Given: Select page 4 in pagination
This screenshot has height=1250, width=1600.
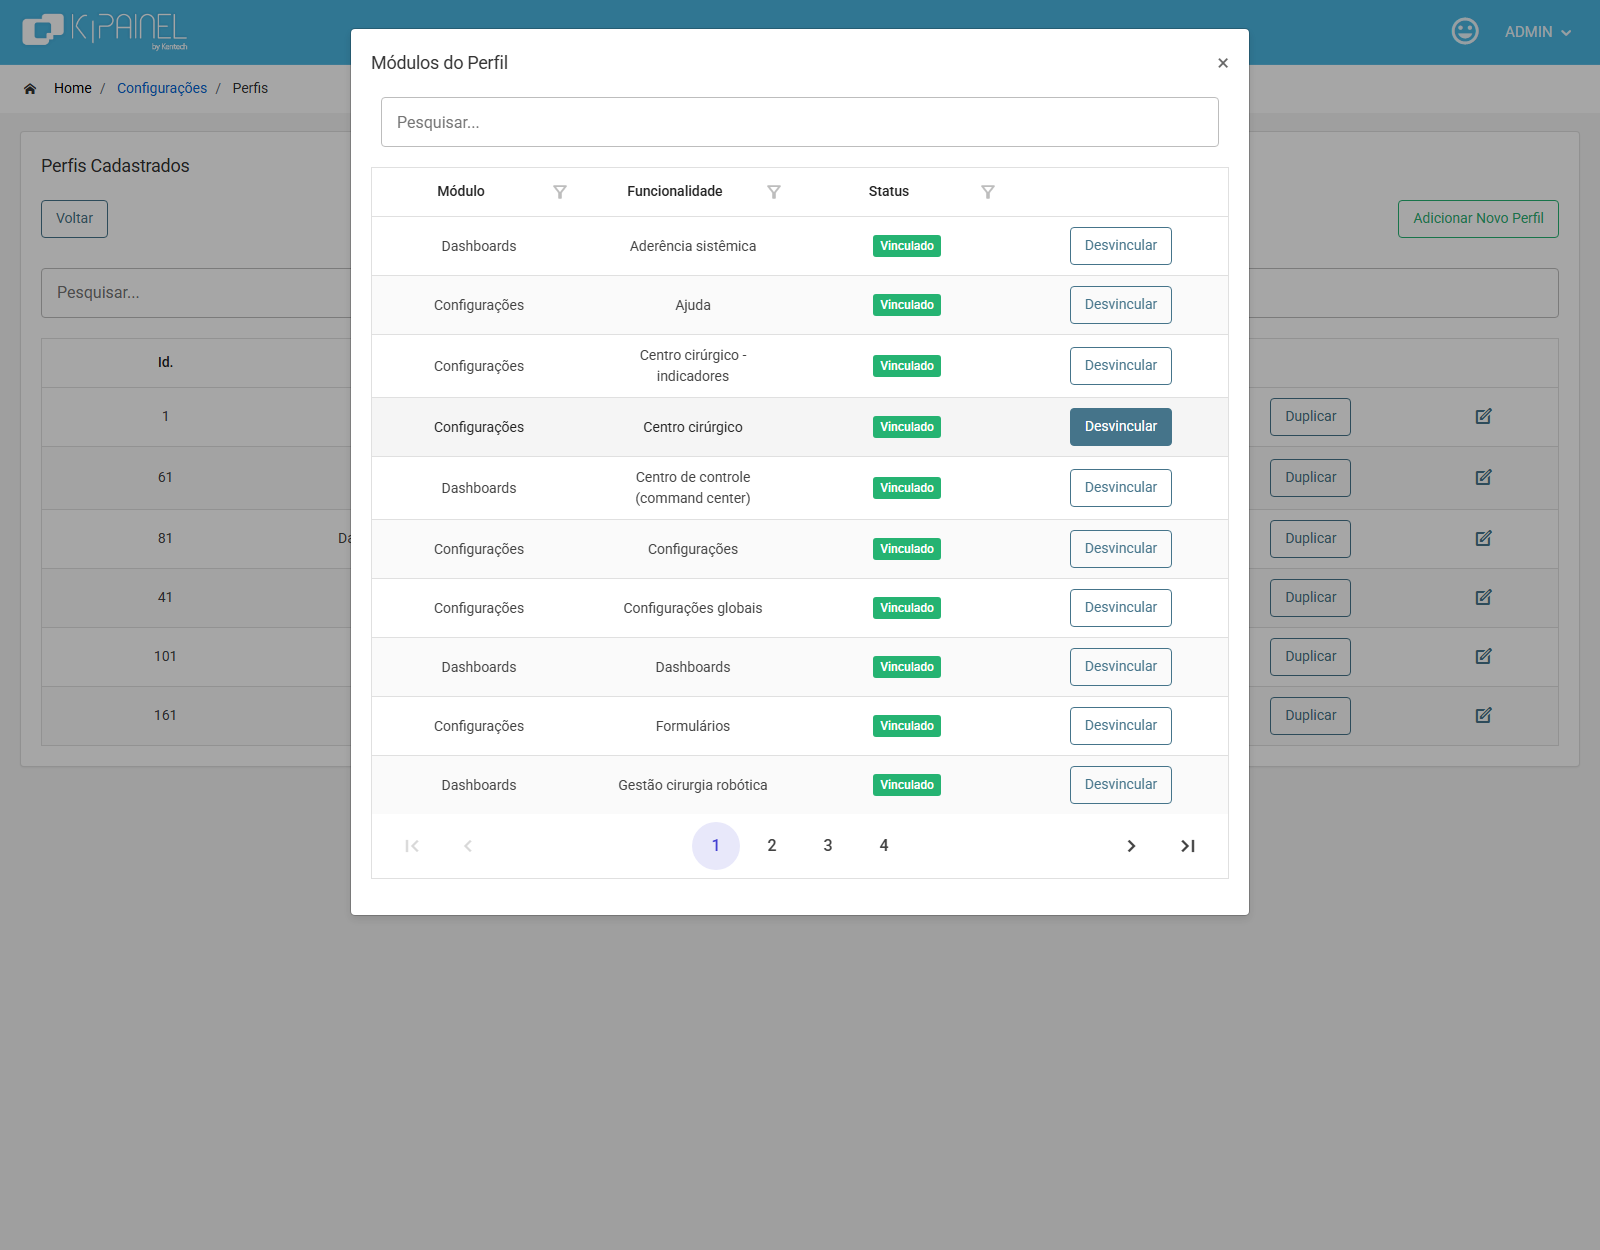Looking at the screenshot, I should tap(884, 846).
